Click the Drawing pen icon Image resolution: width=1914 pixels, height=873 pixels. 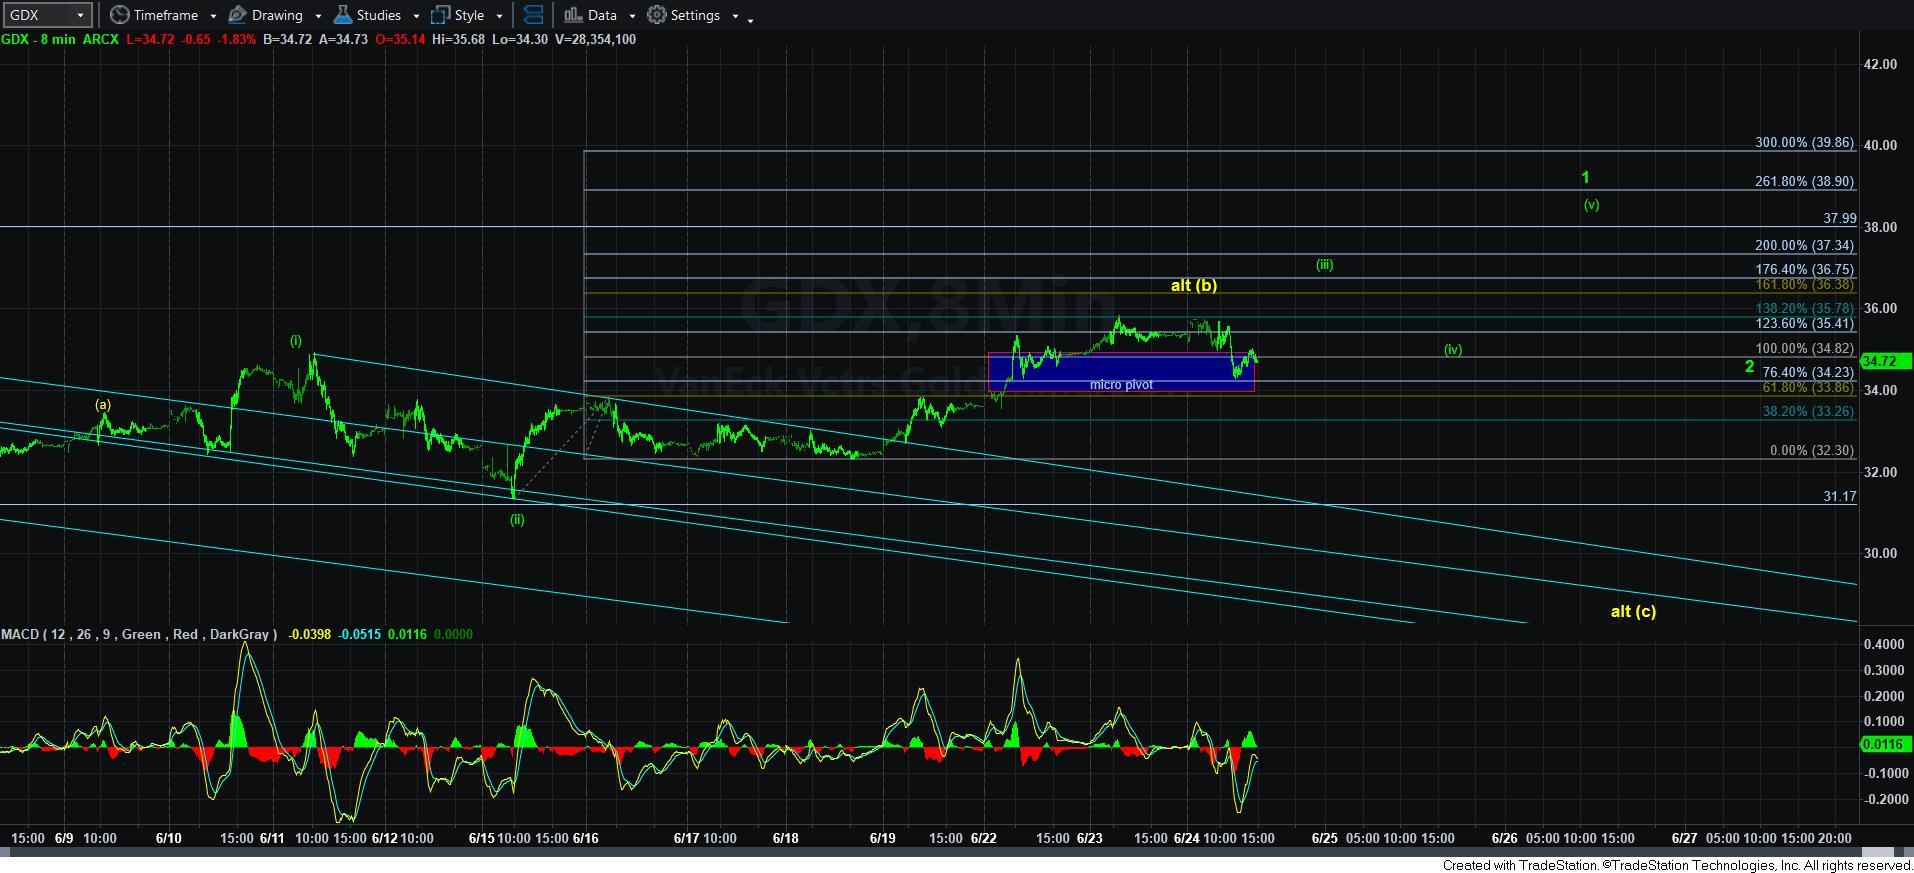[237, 15]
